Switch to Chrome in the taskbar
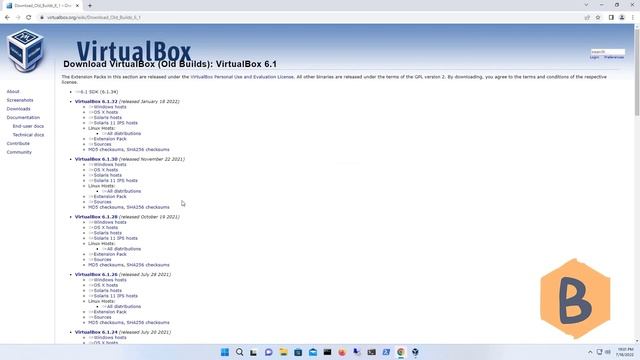The image size is (640, 360). tap(401, 352)
